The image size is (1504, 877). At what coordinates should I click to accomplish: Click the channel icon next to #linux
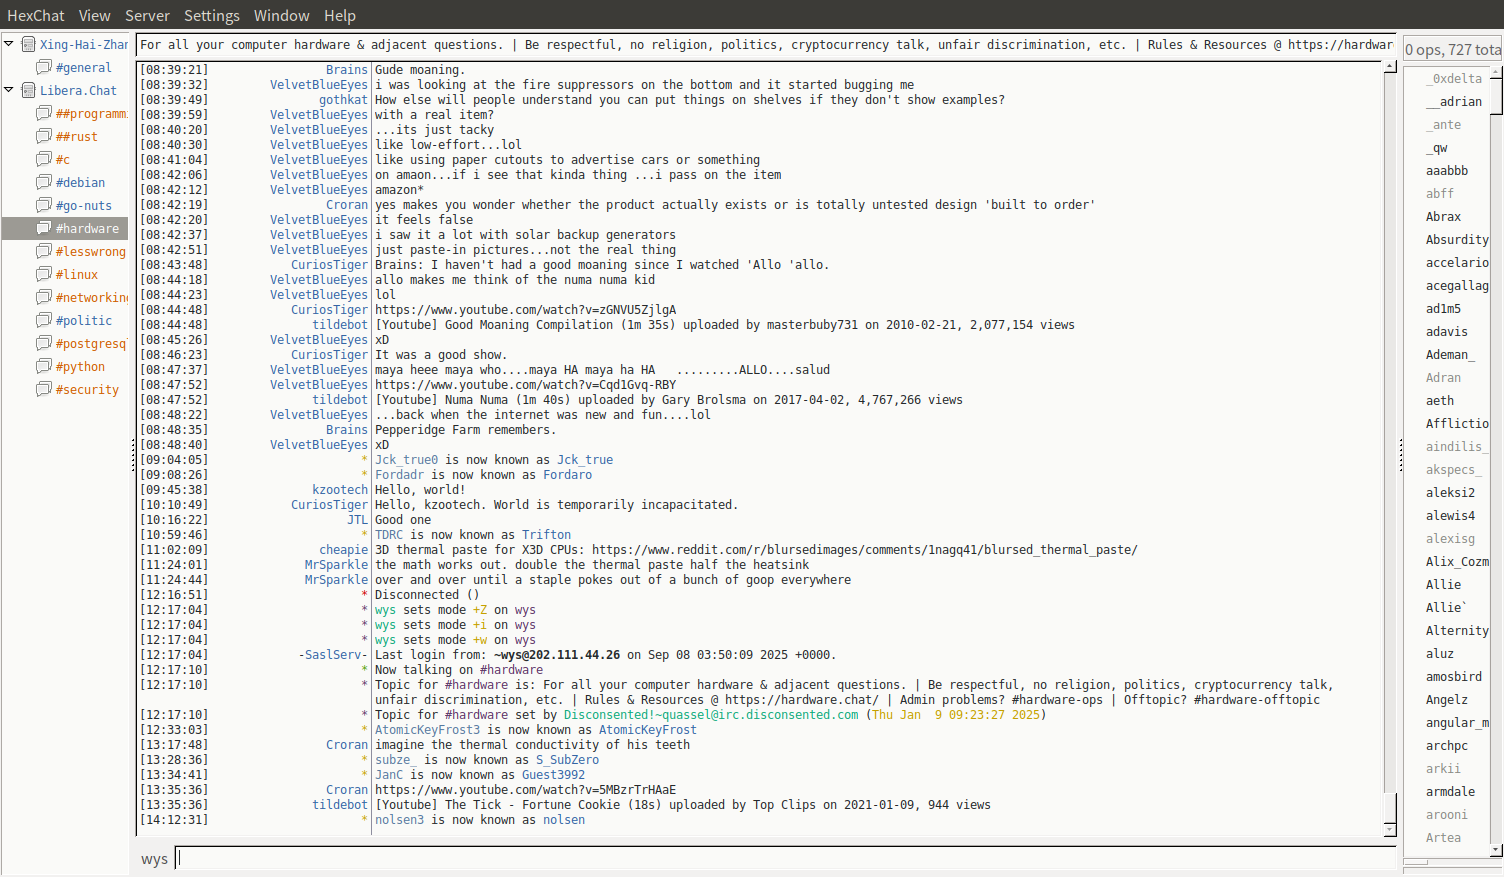coord(44,274)
